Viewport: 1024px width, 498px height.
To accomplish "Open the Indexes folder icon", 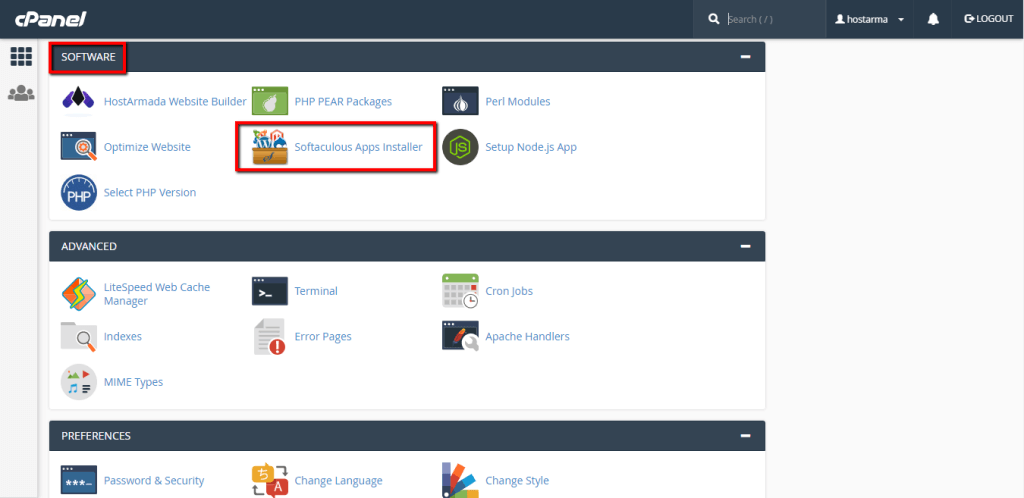I will point(78,337).
